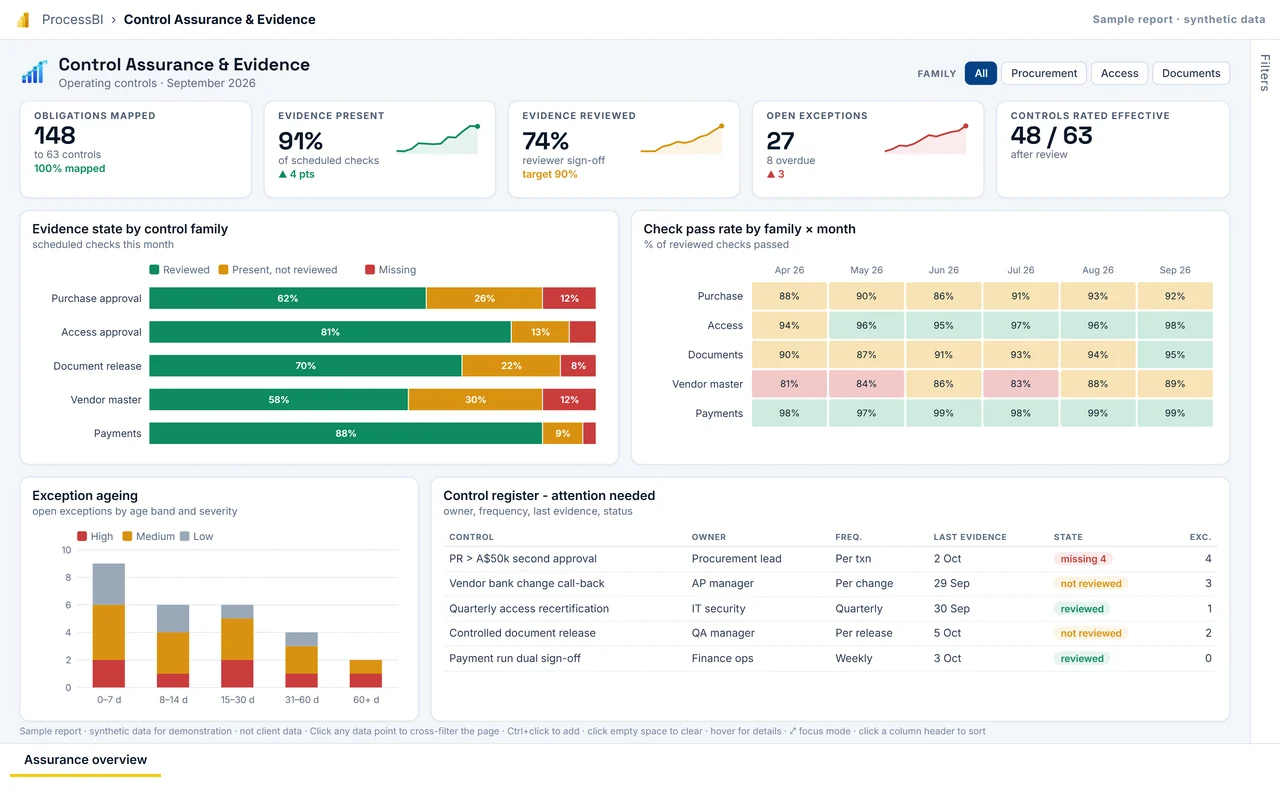Viewport: 1280px width, 800px height.
Task: Sort register by the OWNER column header
Action: pos(709,537)
